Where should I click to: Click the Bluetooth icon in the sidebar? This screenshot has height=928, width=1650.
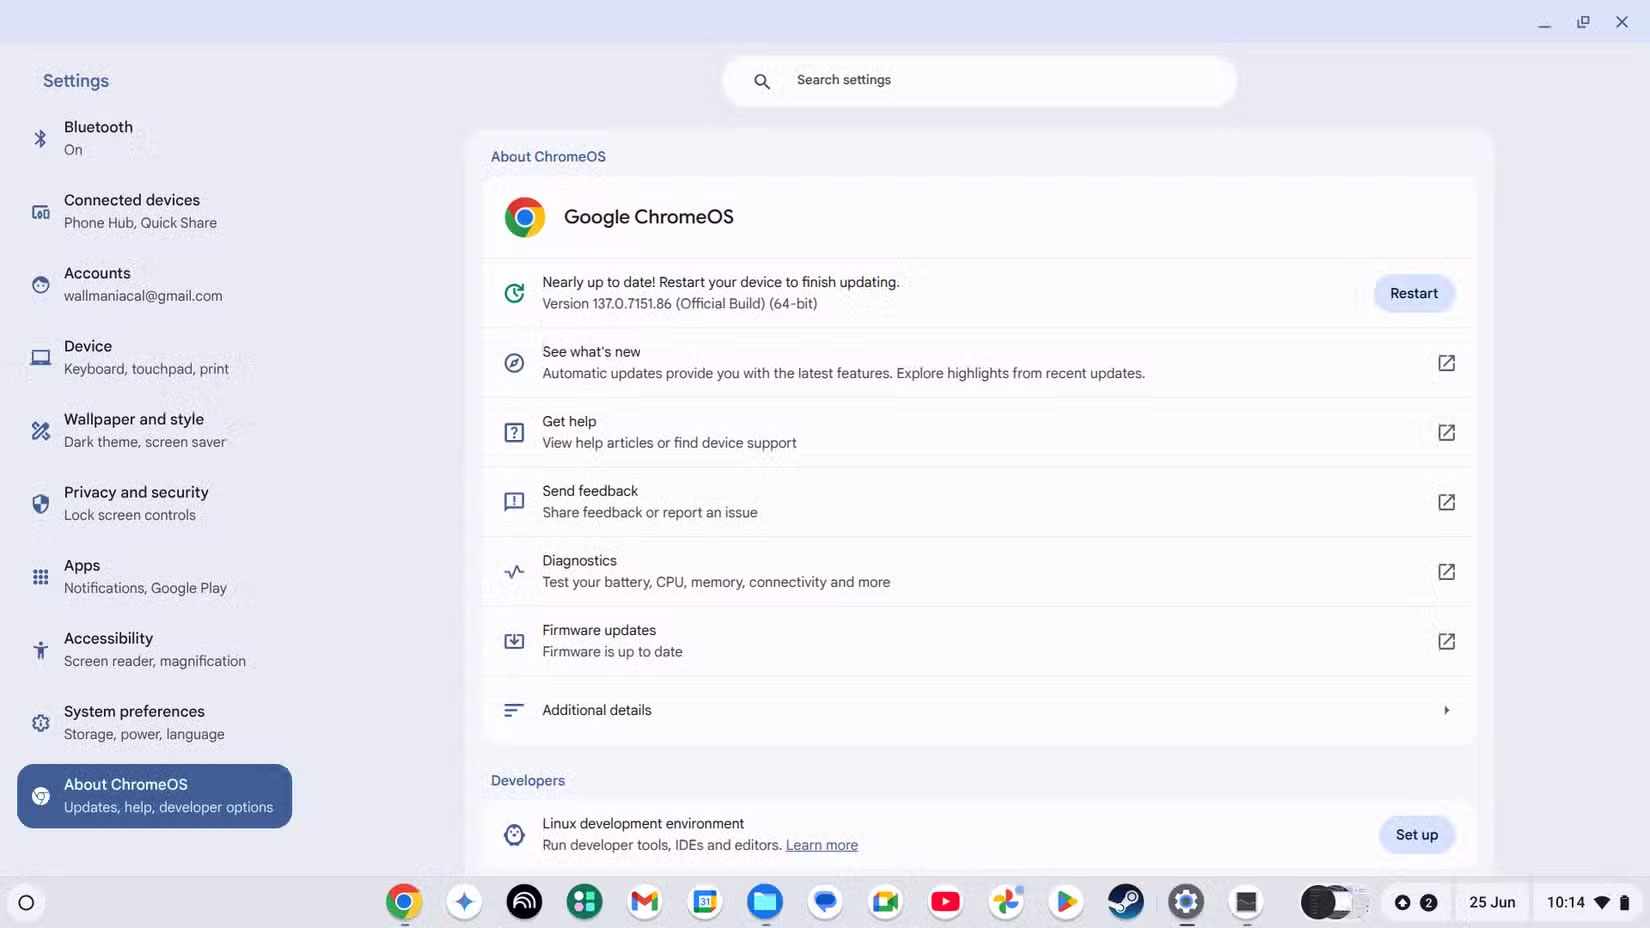(x=40, y=138)
